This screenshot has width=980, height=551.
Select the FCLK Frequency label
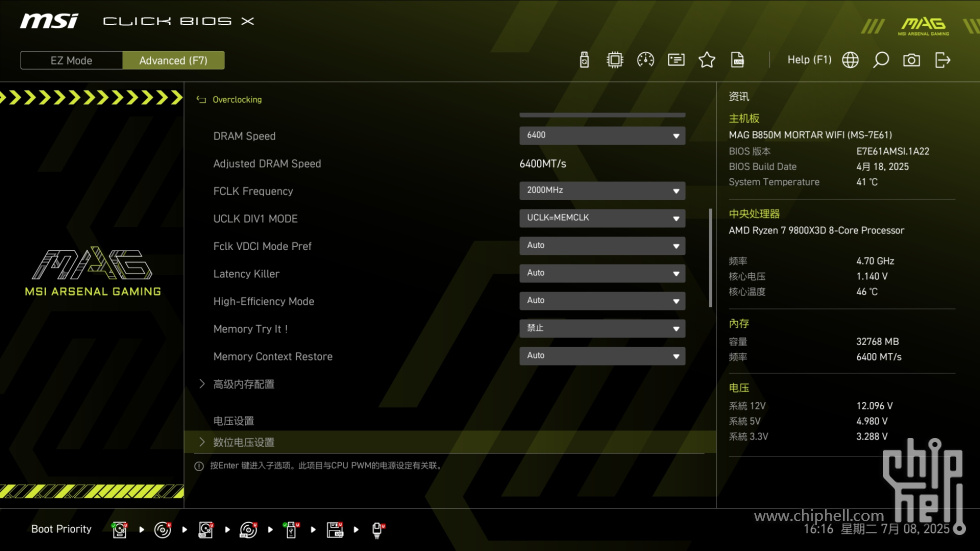point(253,191)
